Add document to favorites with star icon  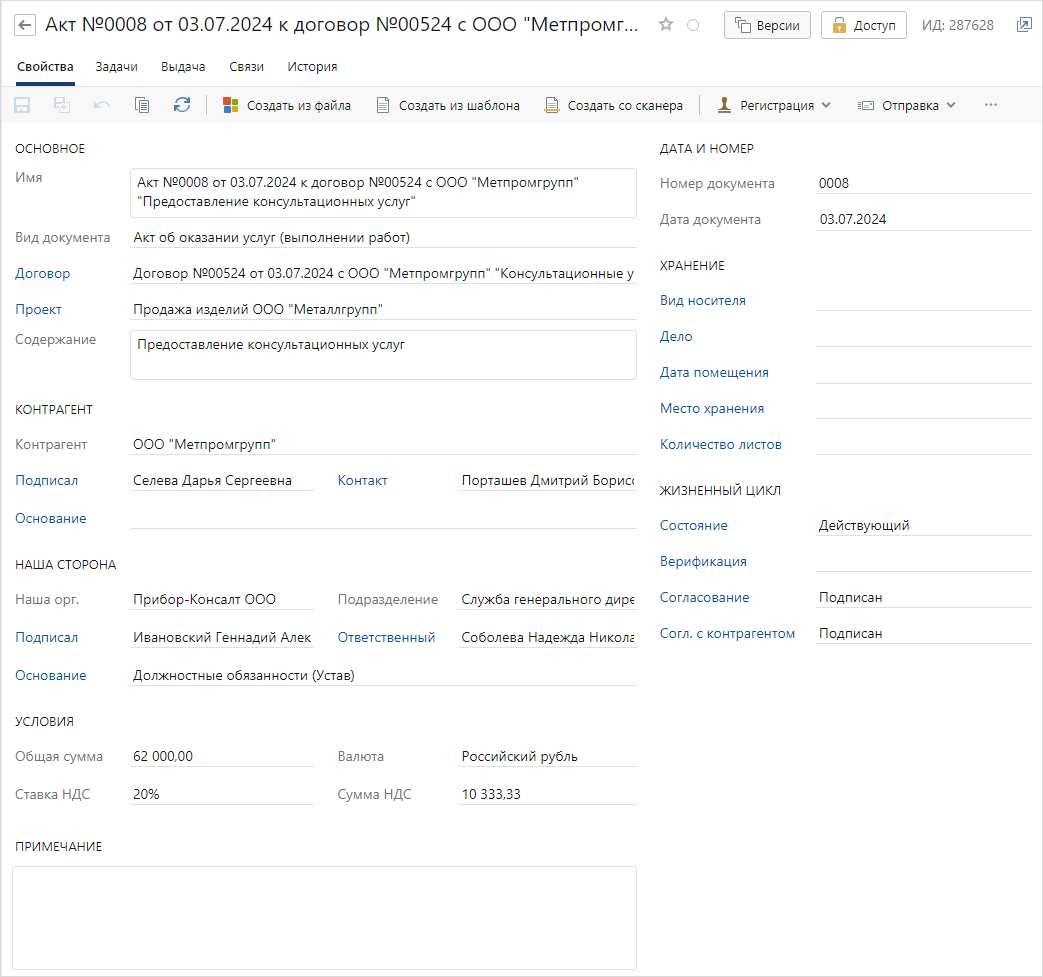[666, 25]
